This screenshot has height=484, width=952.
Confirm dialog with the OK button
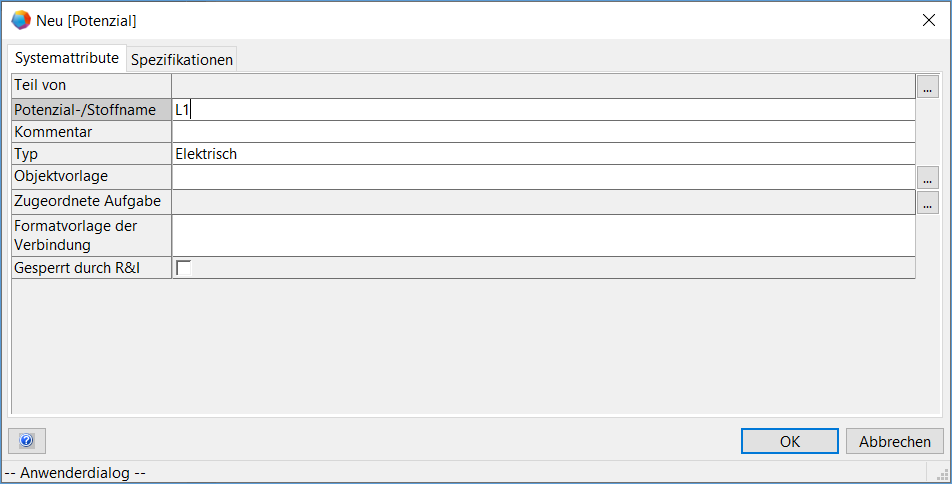789,441
